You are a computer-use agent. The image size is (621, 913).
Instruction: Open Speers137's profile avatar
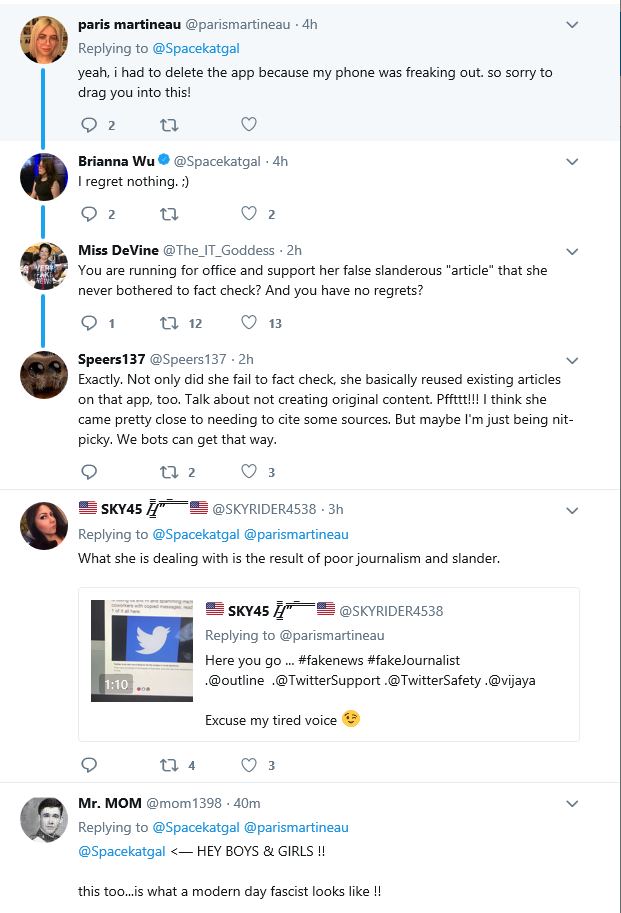click(x=44, y=375)
